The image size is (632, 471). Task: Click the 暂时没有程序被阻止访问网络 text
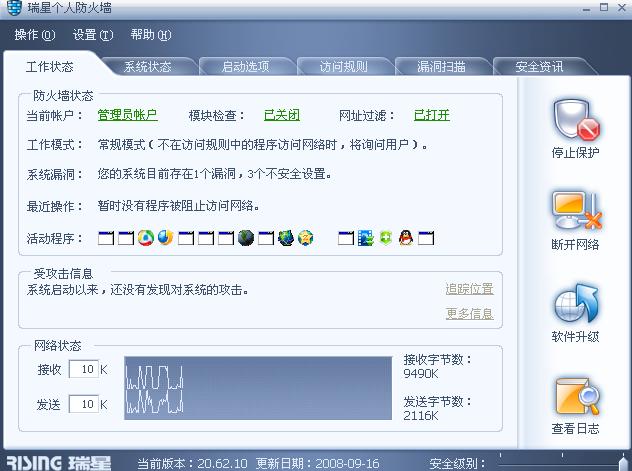click(x=179, y=206)
